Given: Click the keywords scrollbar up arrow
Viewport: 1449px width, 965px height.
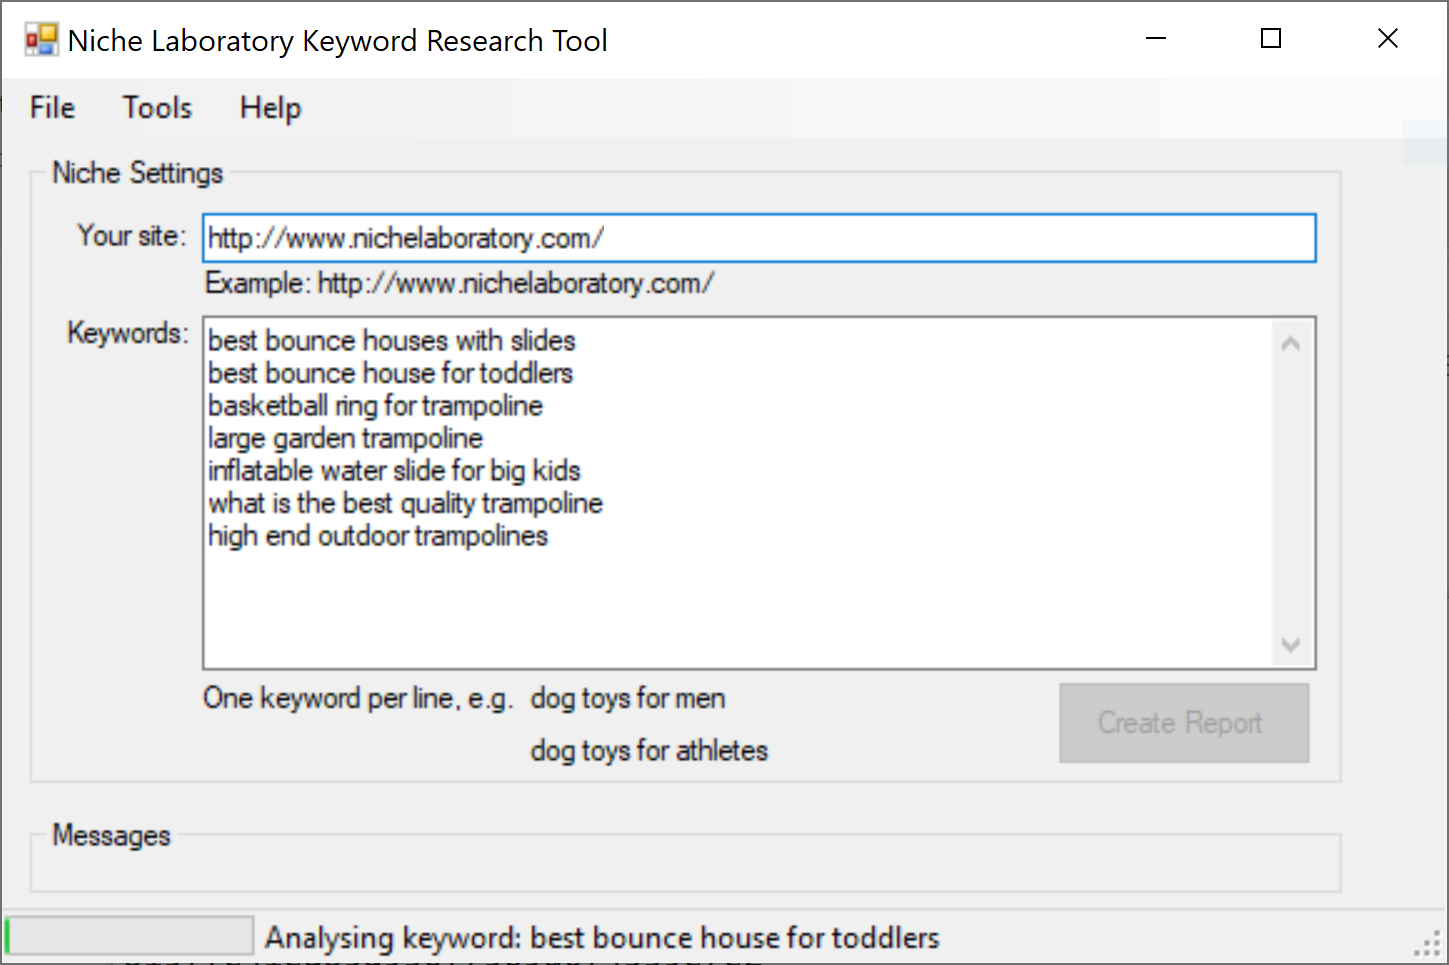Looking at the screenshot, I should tap(1291, 344).
